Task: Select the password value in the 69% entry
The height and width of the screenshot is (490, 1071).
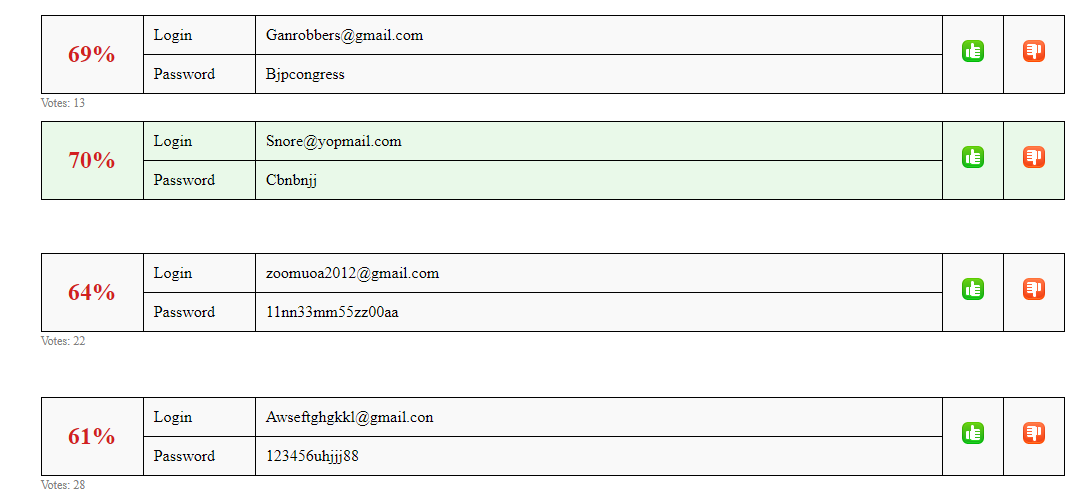Action: [x=305, y=74]
